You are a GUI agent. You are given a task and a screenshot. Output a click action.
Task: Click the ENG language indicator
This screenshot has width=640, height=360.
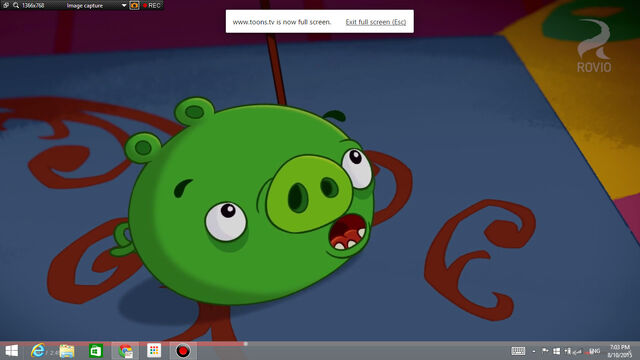(595, 351)
